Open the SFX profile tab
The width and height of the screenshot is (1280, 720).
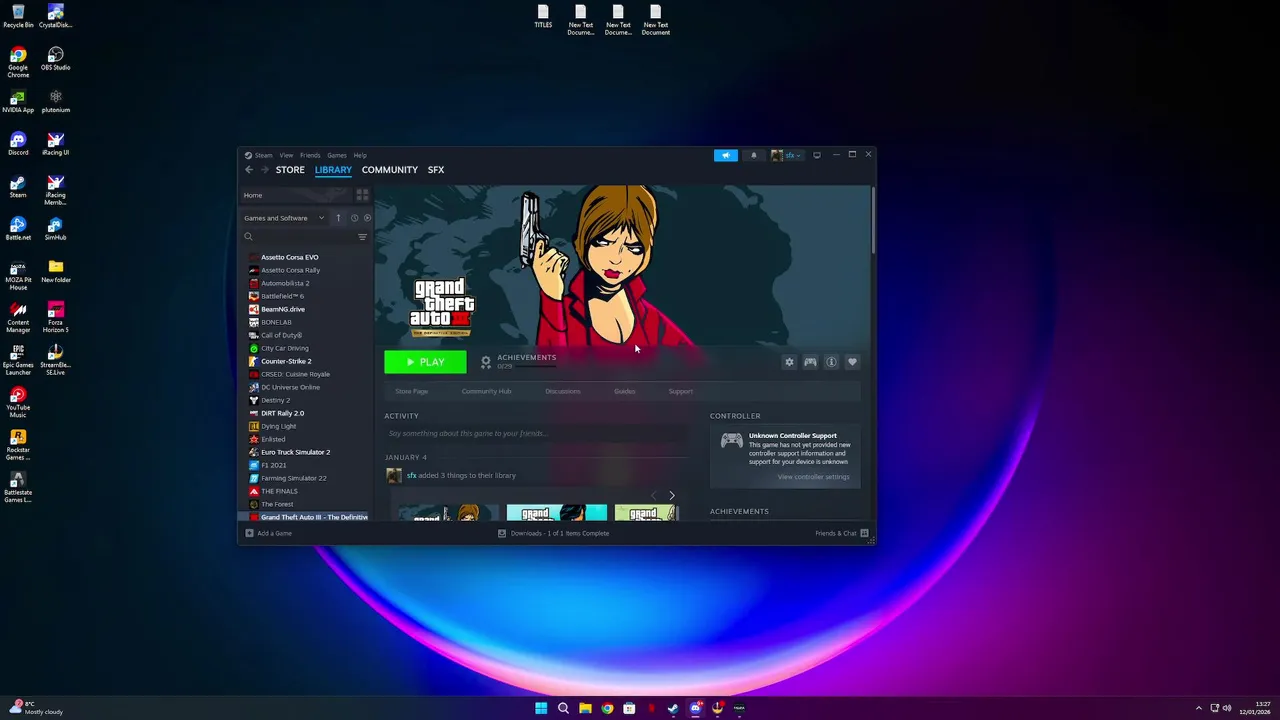436,170
